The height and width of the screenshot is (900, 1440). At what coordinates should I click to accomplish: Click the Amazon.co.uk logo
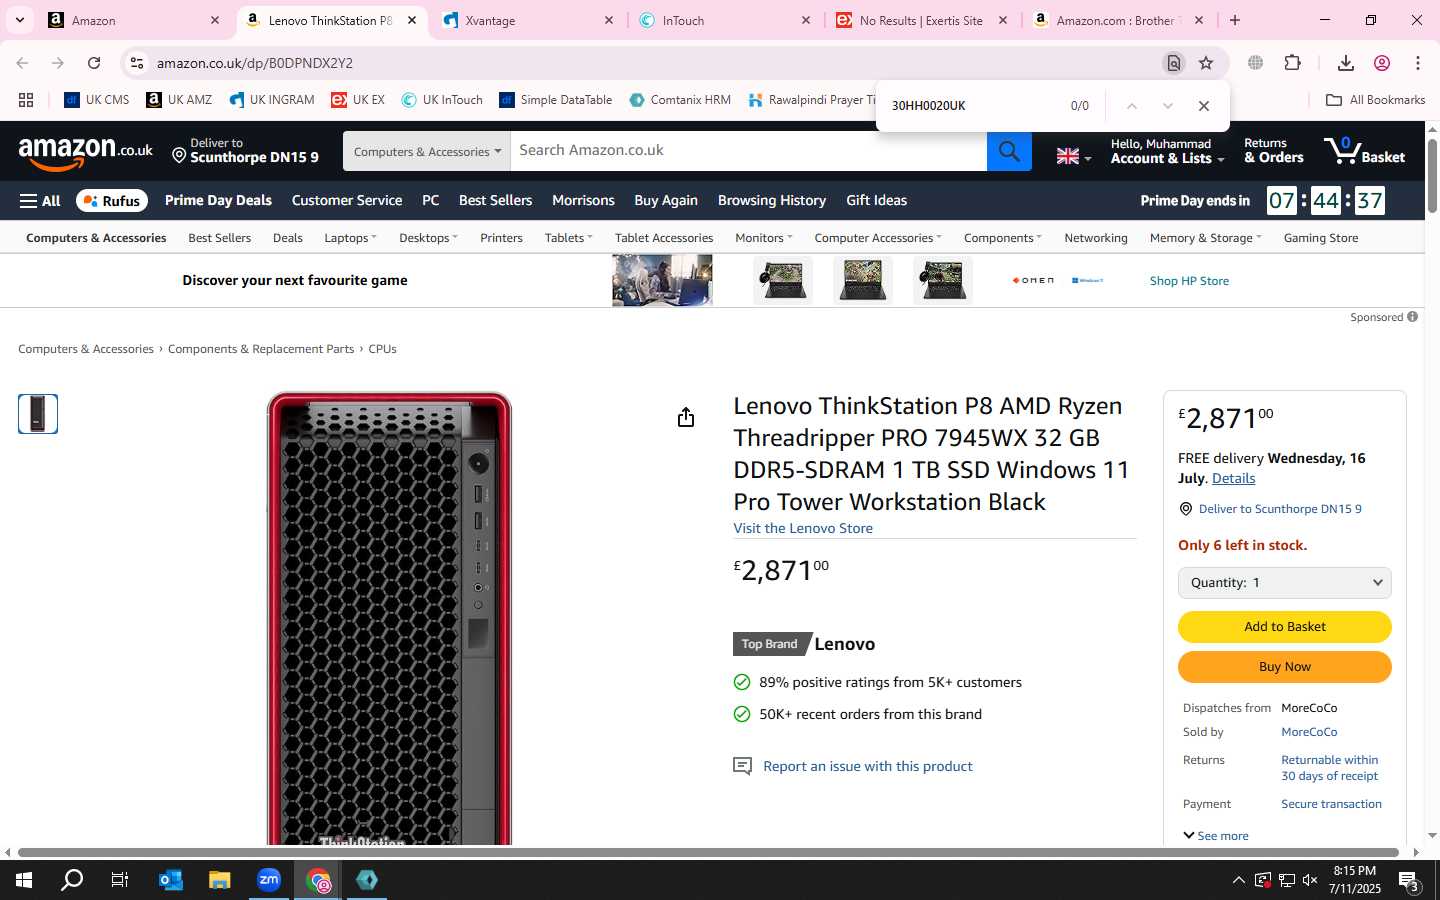[86, 152]
